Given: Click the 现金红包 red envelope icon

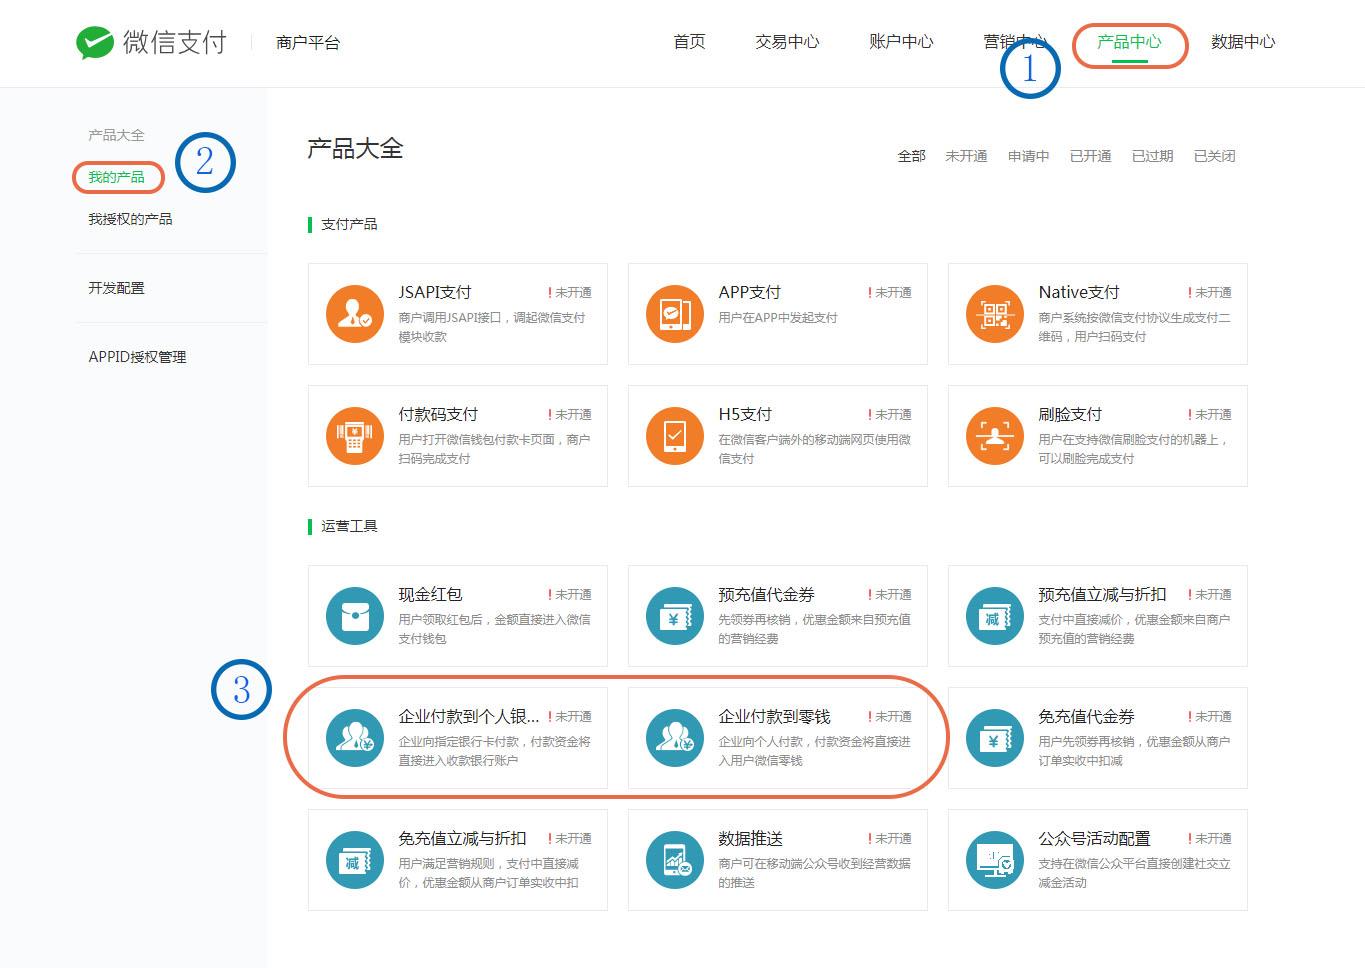Looking at the screenshot, I should tap(355, 616).
